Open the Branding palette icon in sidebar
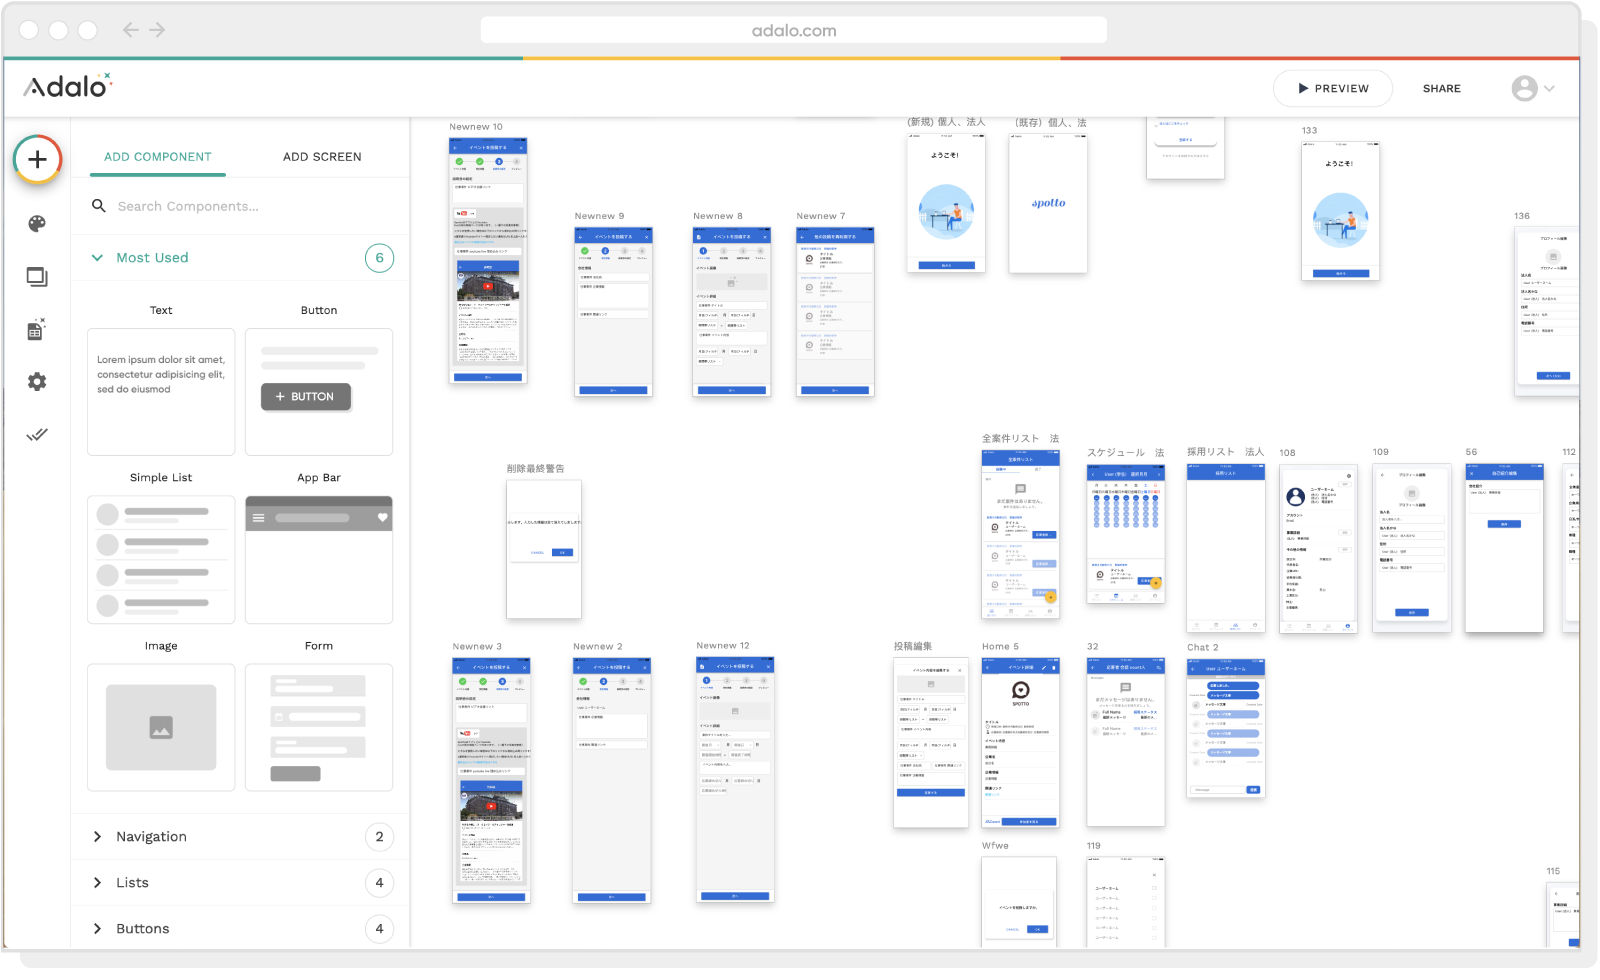The height and width of the screenshot is (980, 1600). 36,224
